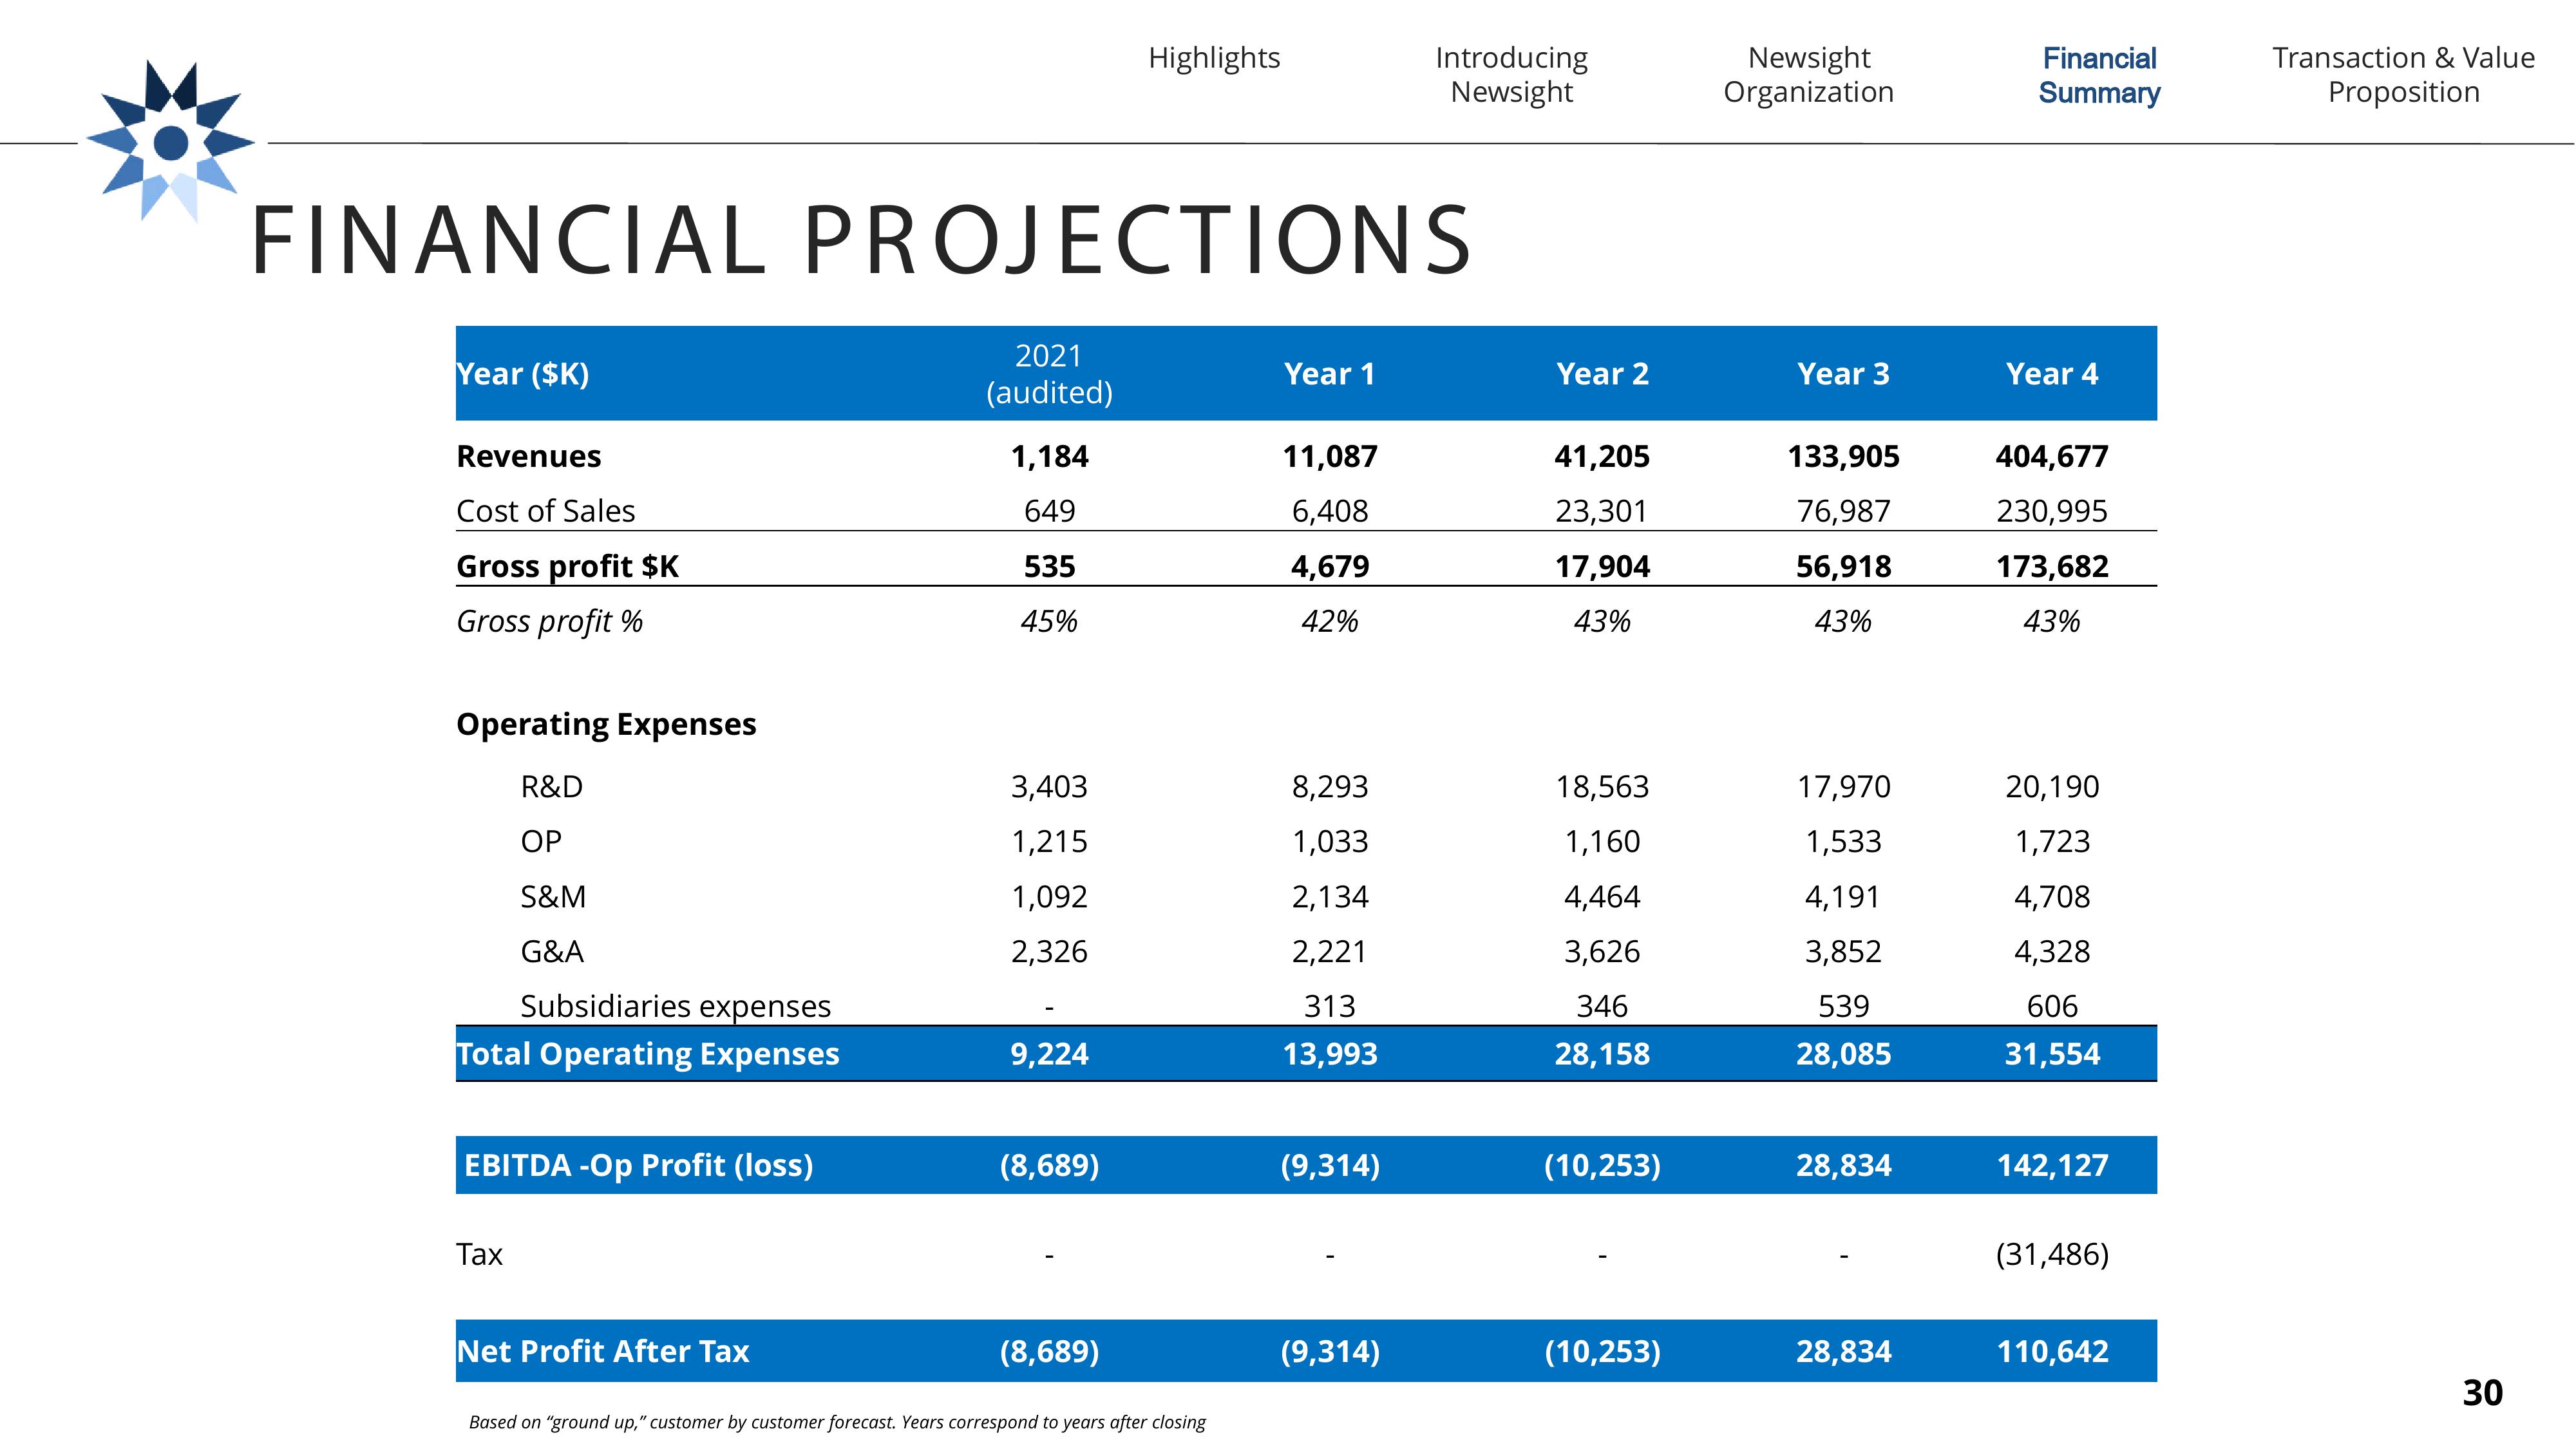Select the 42% gross margin cell

(1330, 621)
